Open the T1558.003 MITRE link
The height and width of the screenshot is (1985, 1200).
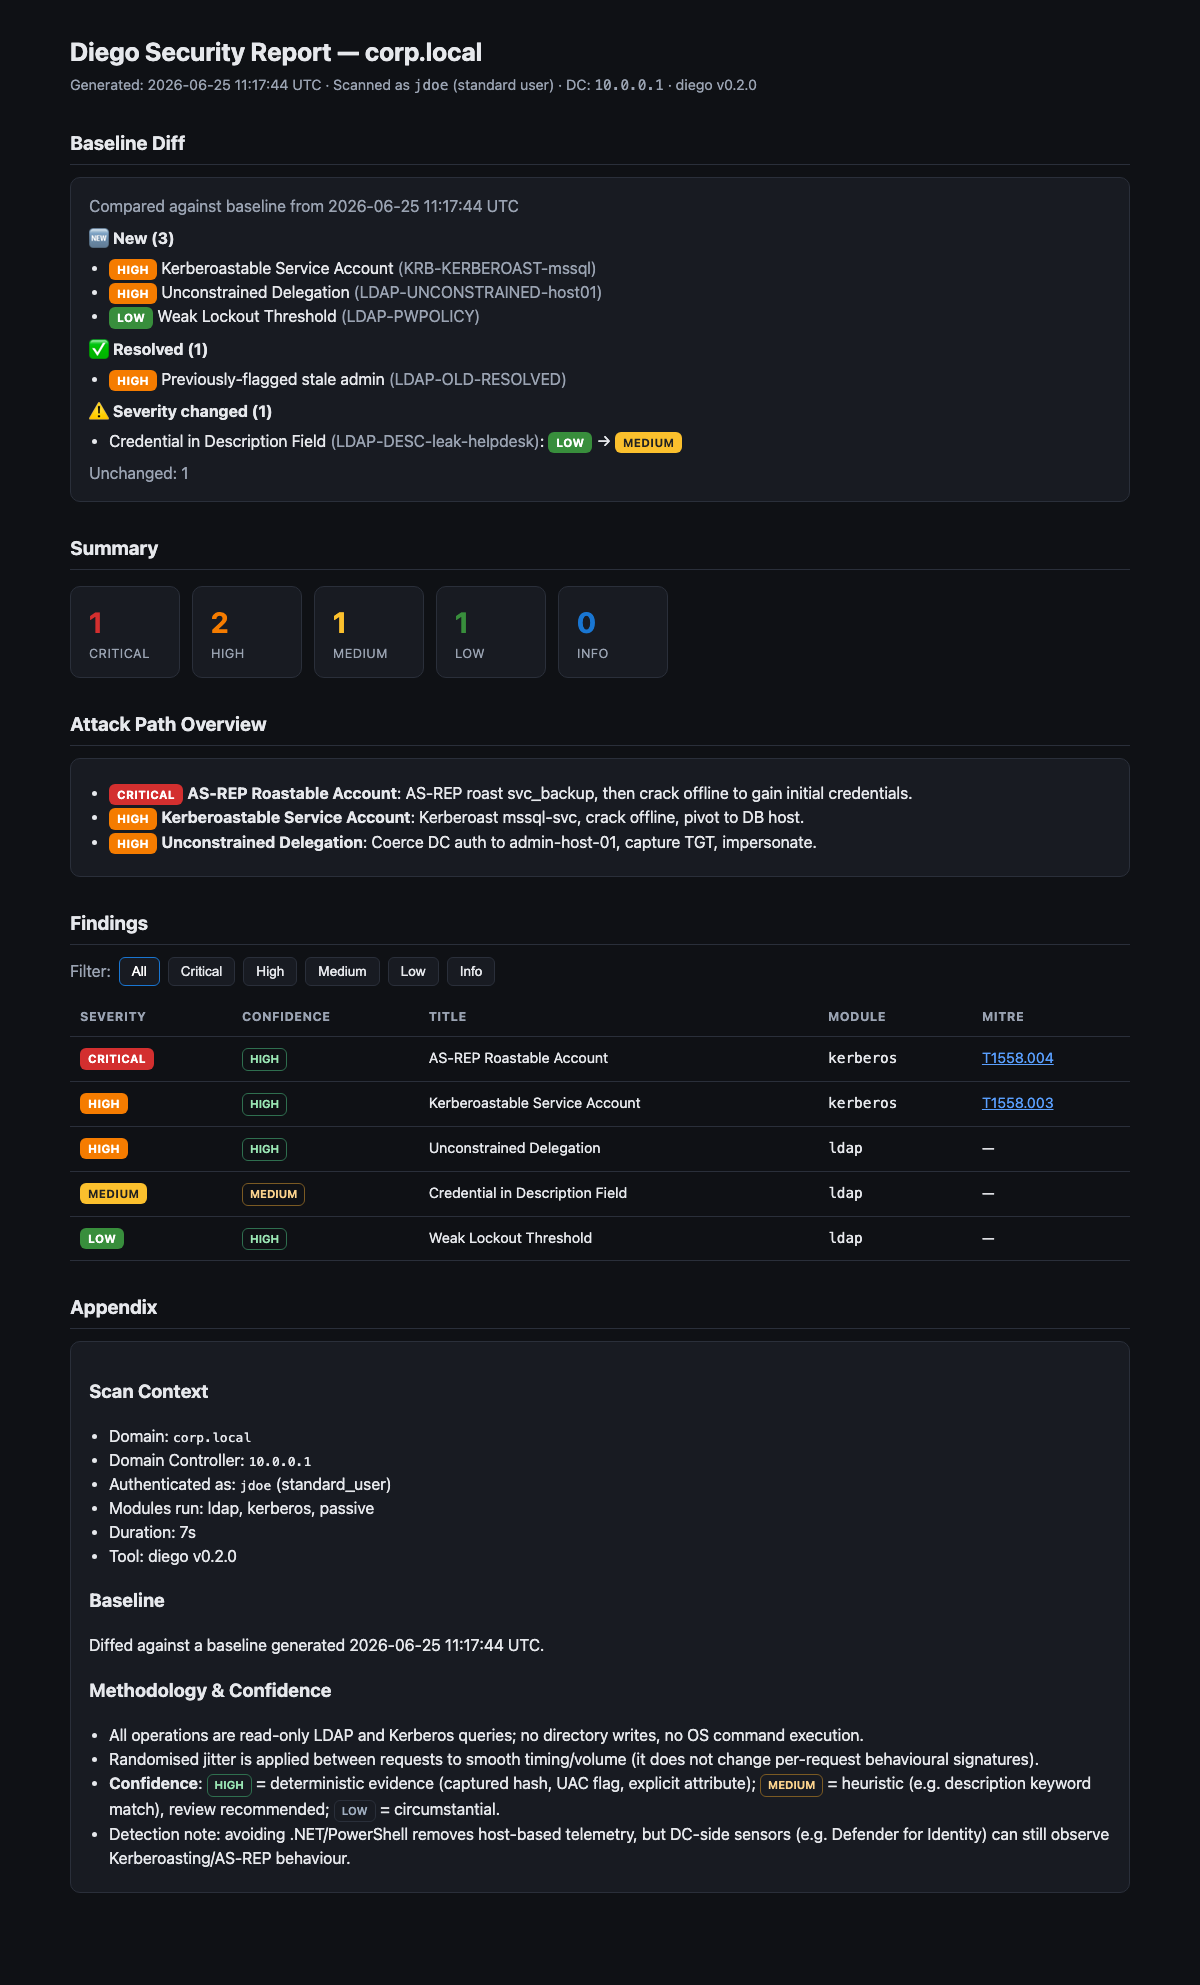tap(1018, 1103)
